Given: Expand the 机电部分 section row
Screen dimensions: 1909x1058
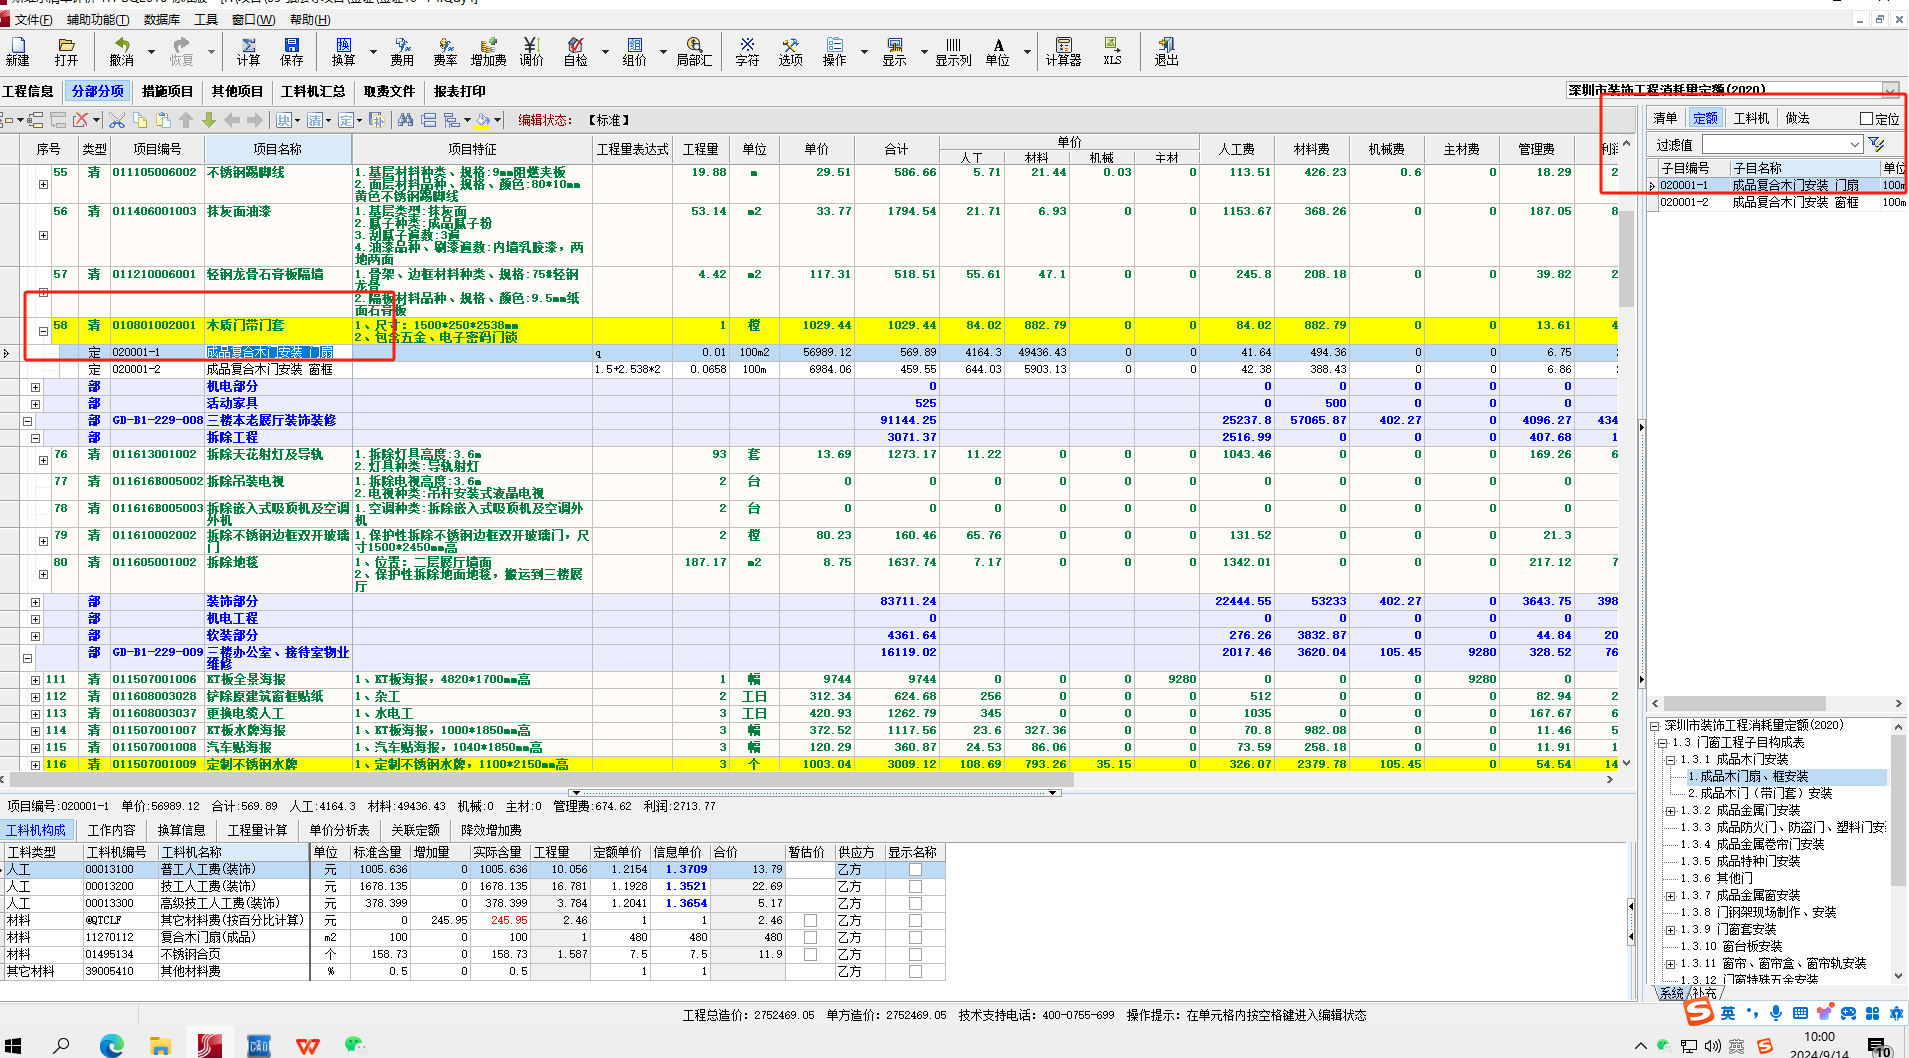Looking at the screenshot, I should tap(35, 387).
